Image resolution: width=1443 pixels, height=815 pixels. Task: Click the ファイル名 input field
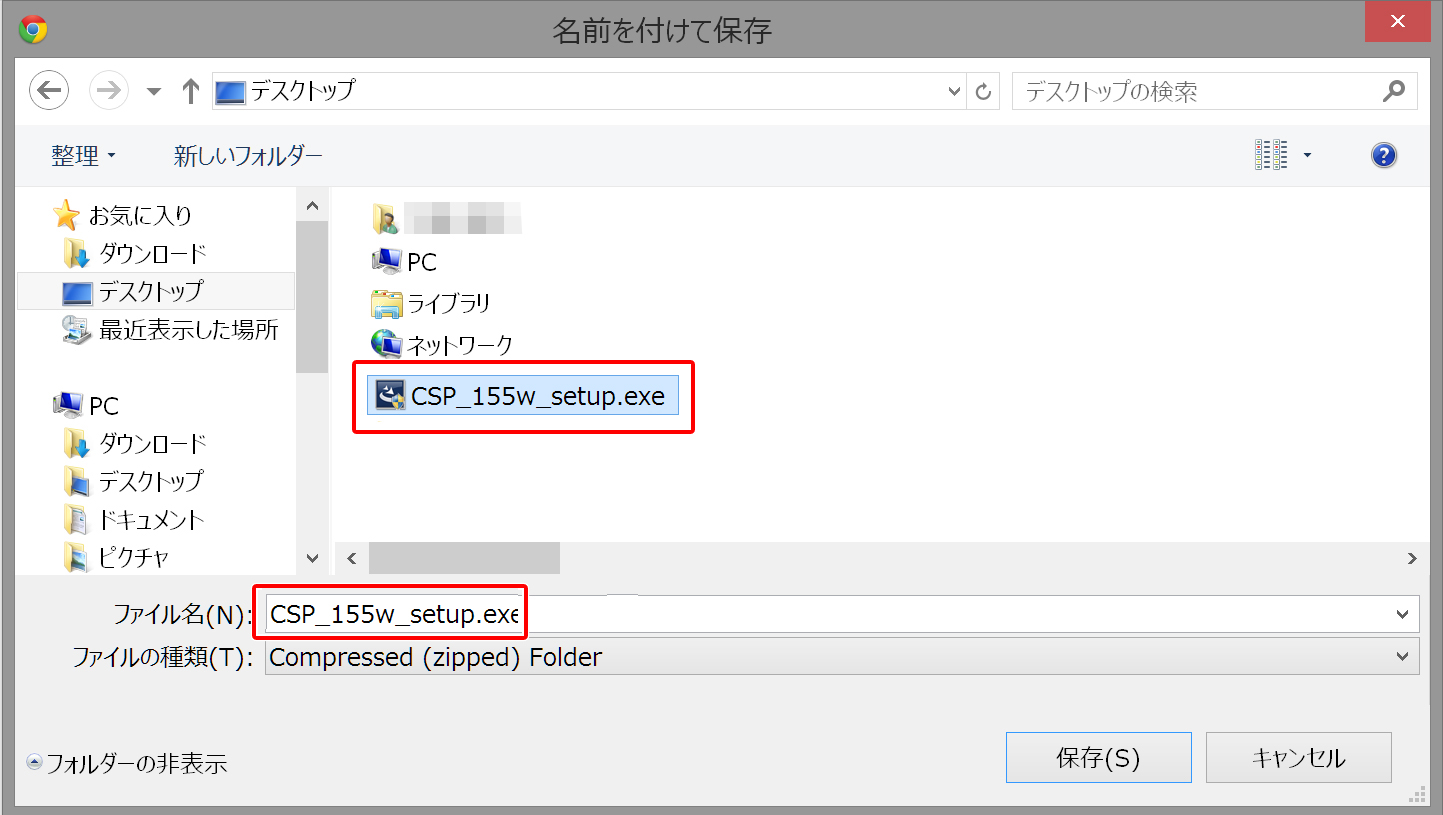coord(842,614)
